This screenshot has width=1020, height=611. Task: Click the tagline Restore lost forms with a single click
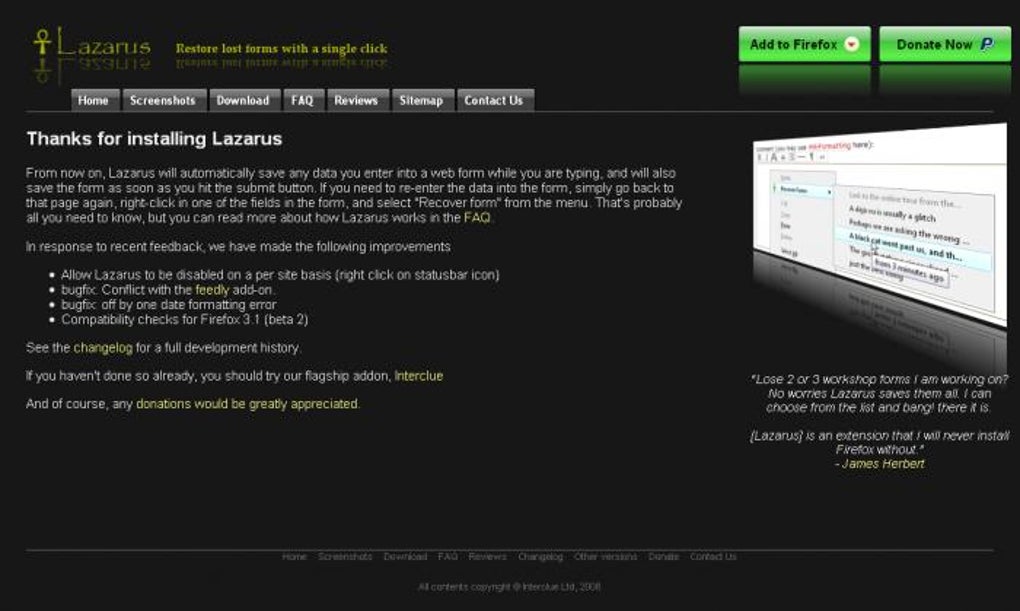point(281,48)
